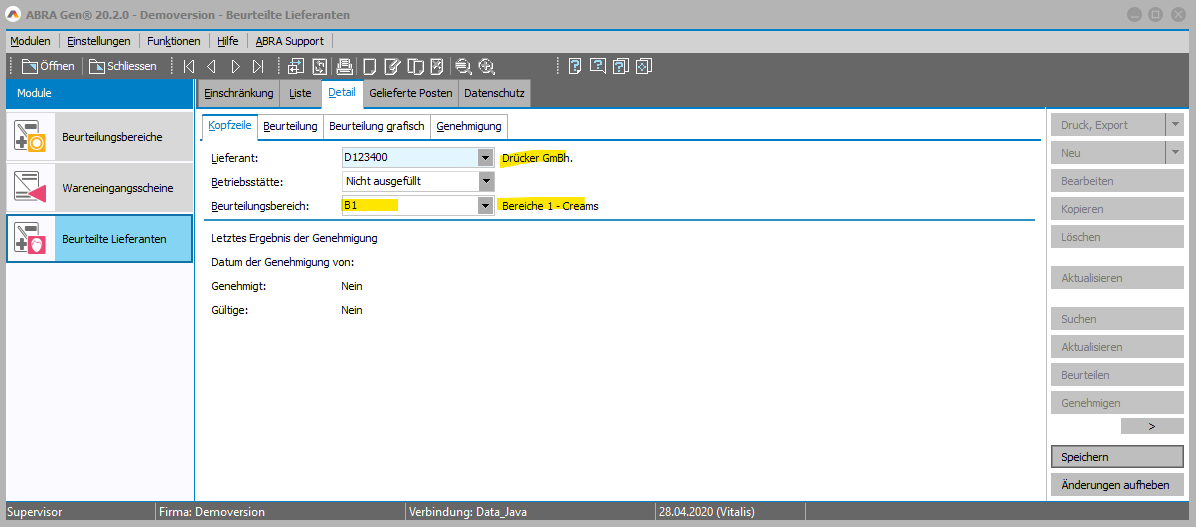Open the Beurteilungsbereich dropdown list
The height and width of the screenshot is (527, 1196).
click(x=486, y=205)
